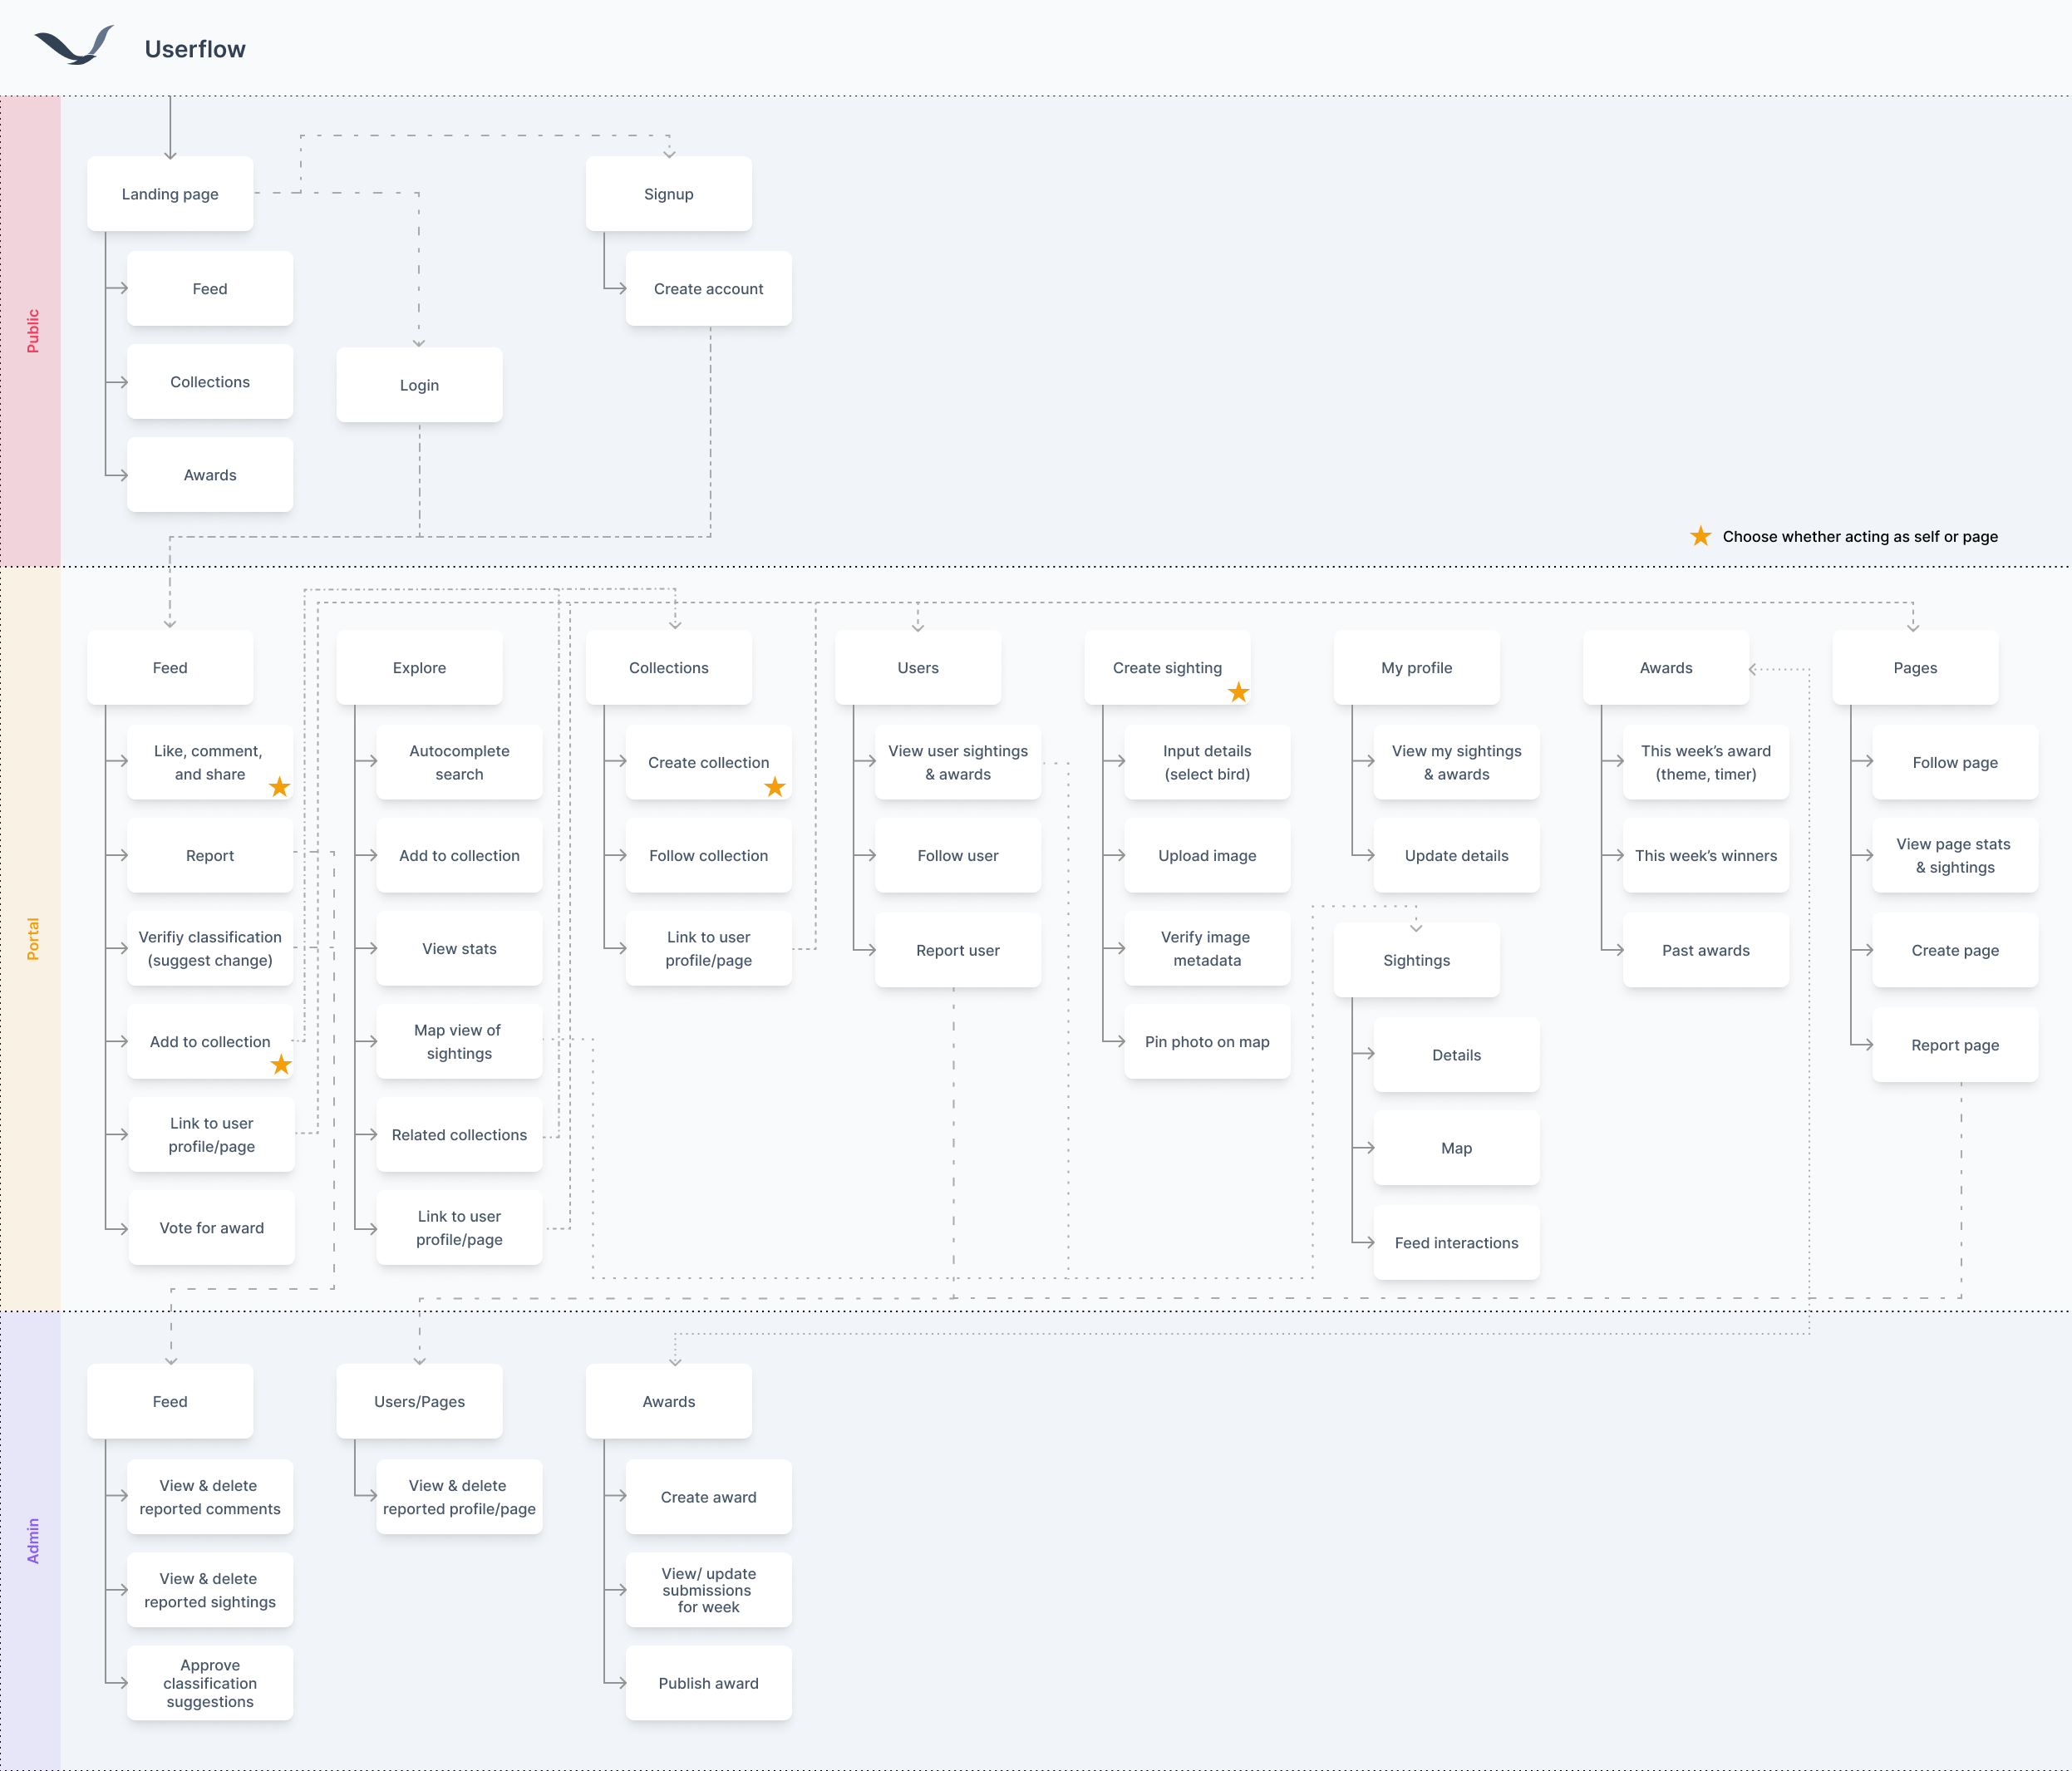Open the Create account node
The image size is (2072, 1771).
coord(708,288)
